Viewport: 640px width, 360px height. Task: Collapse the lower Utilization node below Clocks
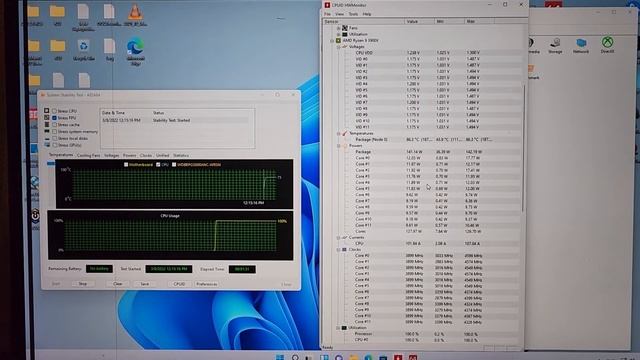click(x=338, y=328)
